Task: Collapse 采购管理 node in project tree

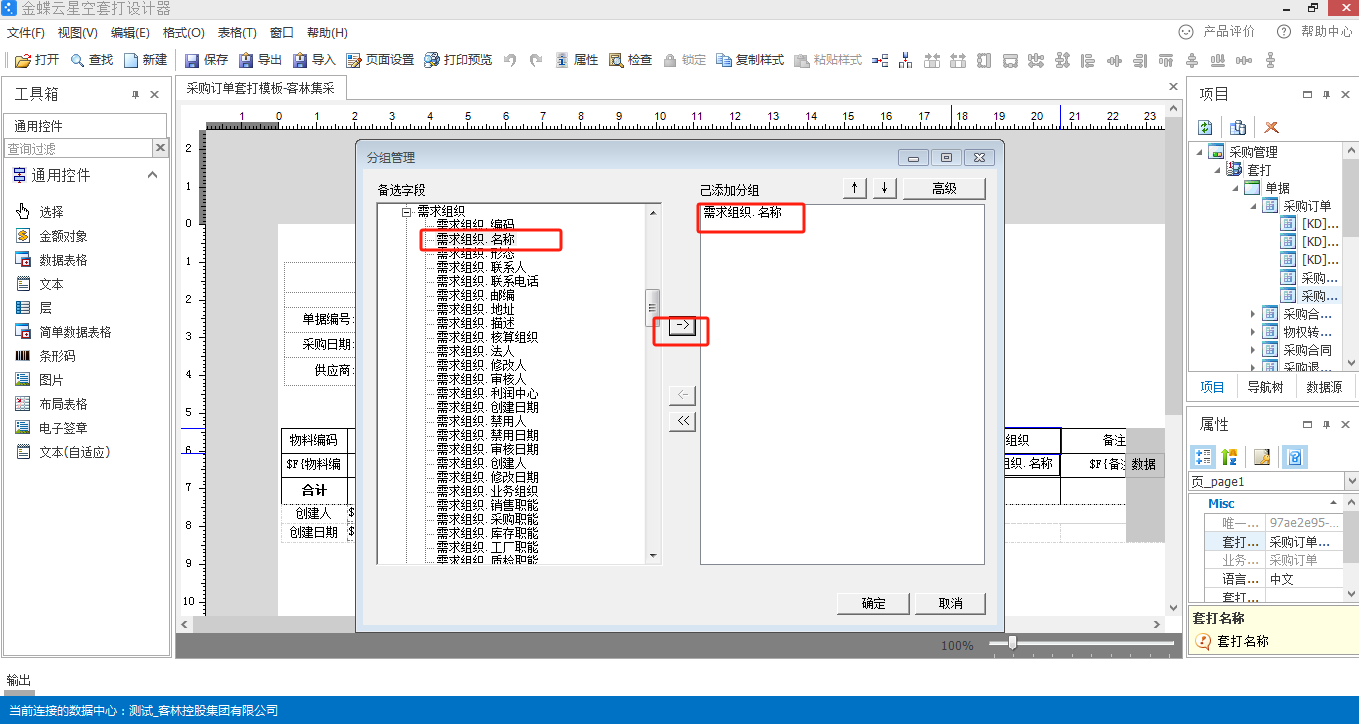Action: [x=1199, y=152]
